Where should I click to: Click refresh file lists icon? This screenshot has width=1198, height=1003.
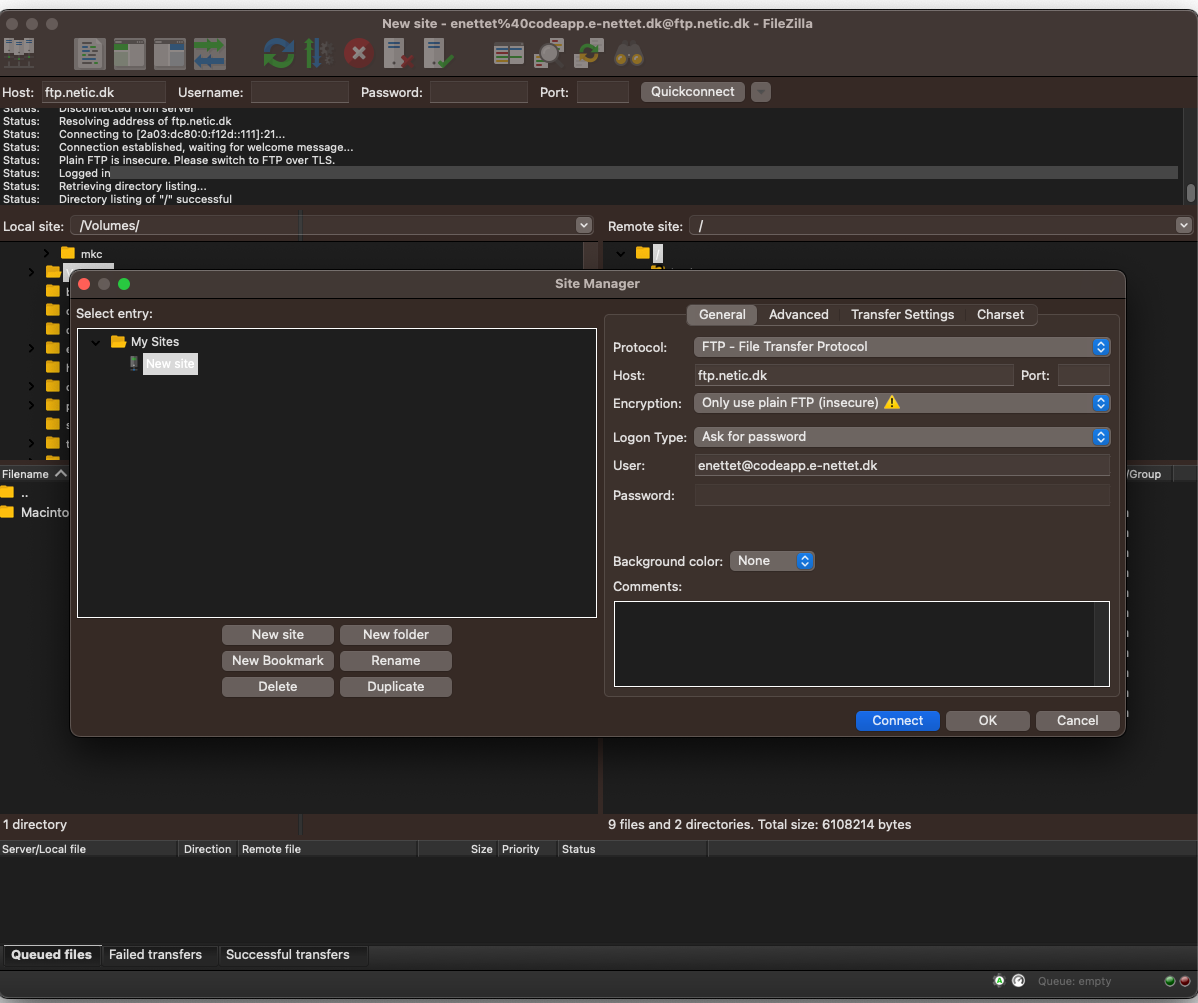(x=278, y=53)
